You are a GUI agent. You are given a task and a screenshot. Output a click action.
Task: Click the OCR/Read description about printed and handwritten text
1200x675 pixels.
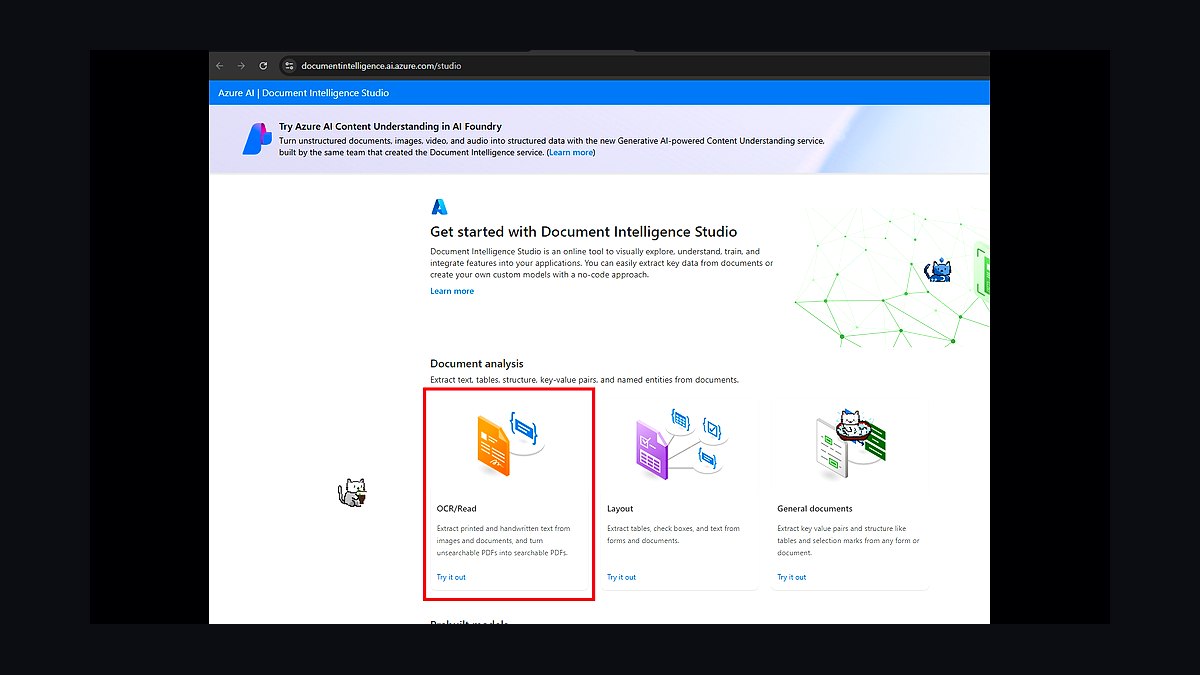(x=504, y=541)
